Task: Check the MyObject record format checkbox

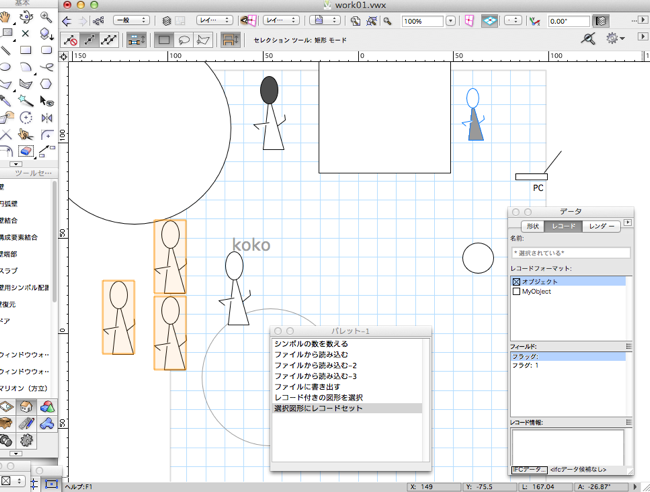Action: coord(517,292)
